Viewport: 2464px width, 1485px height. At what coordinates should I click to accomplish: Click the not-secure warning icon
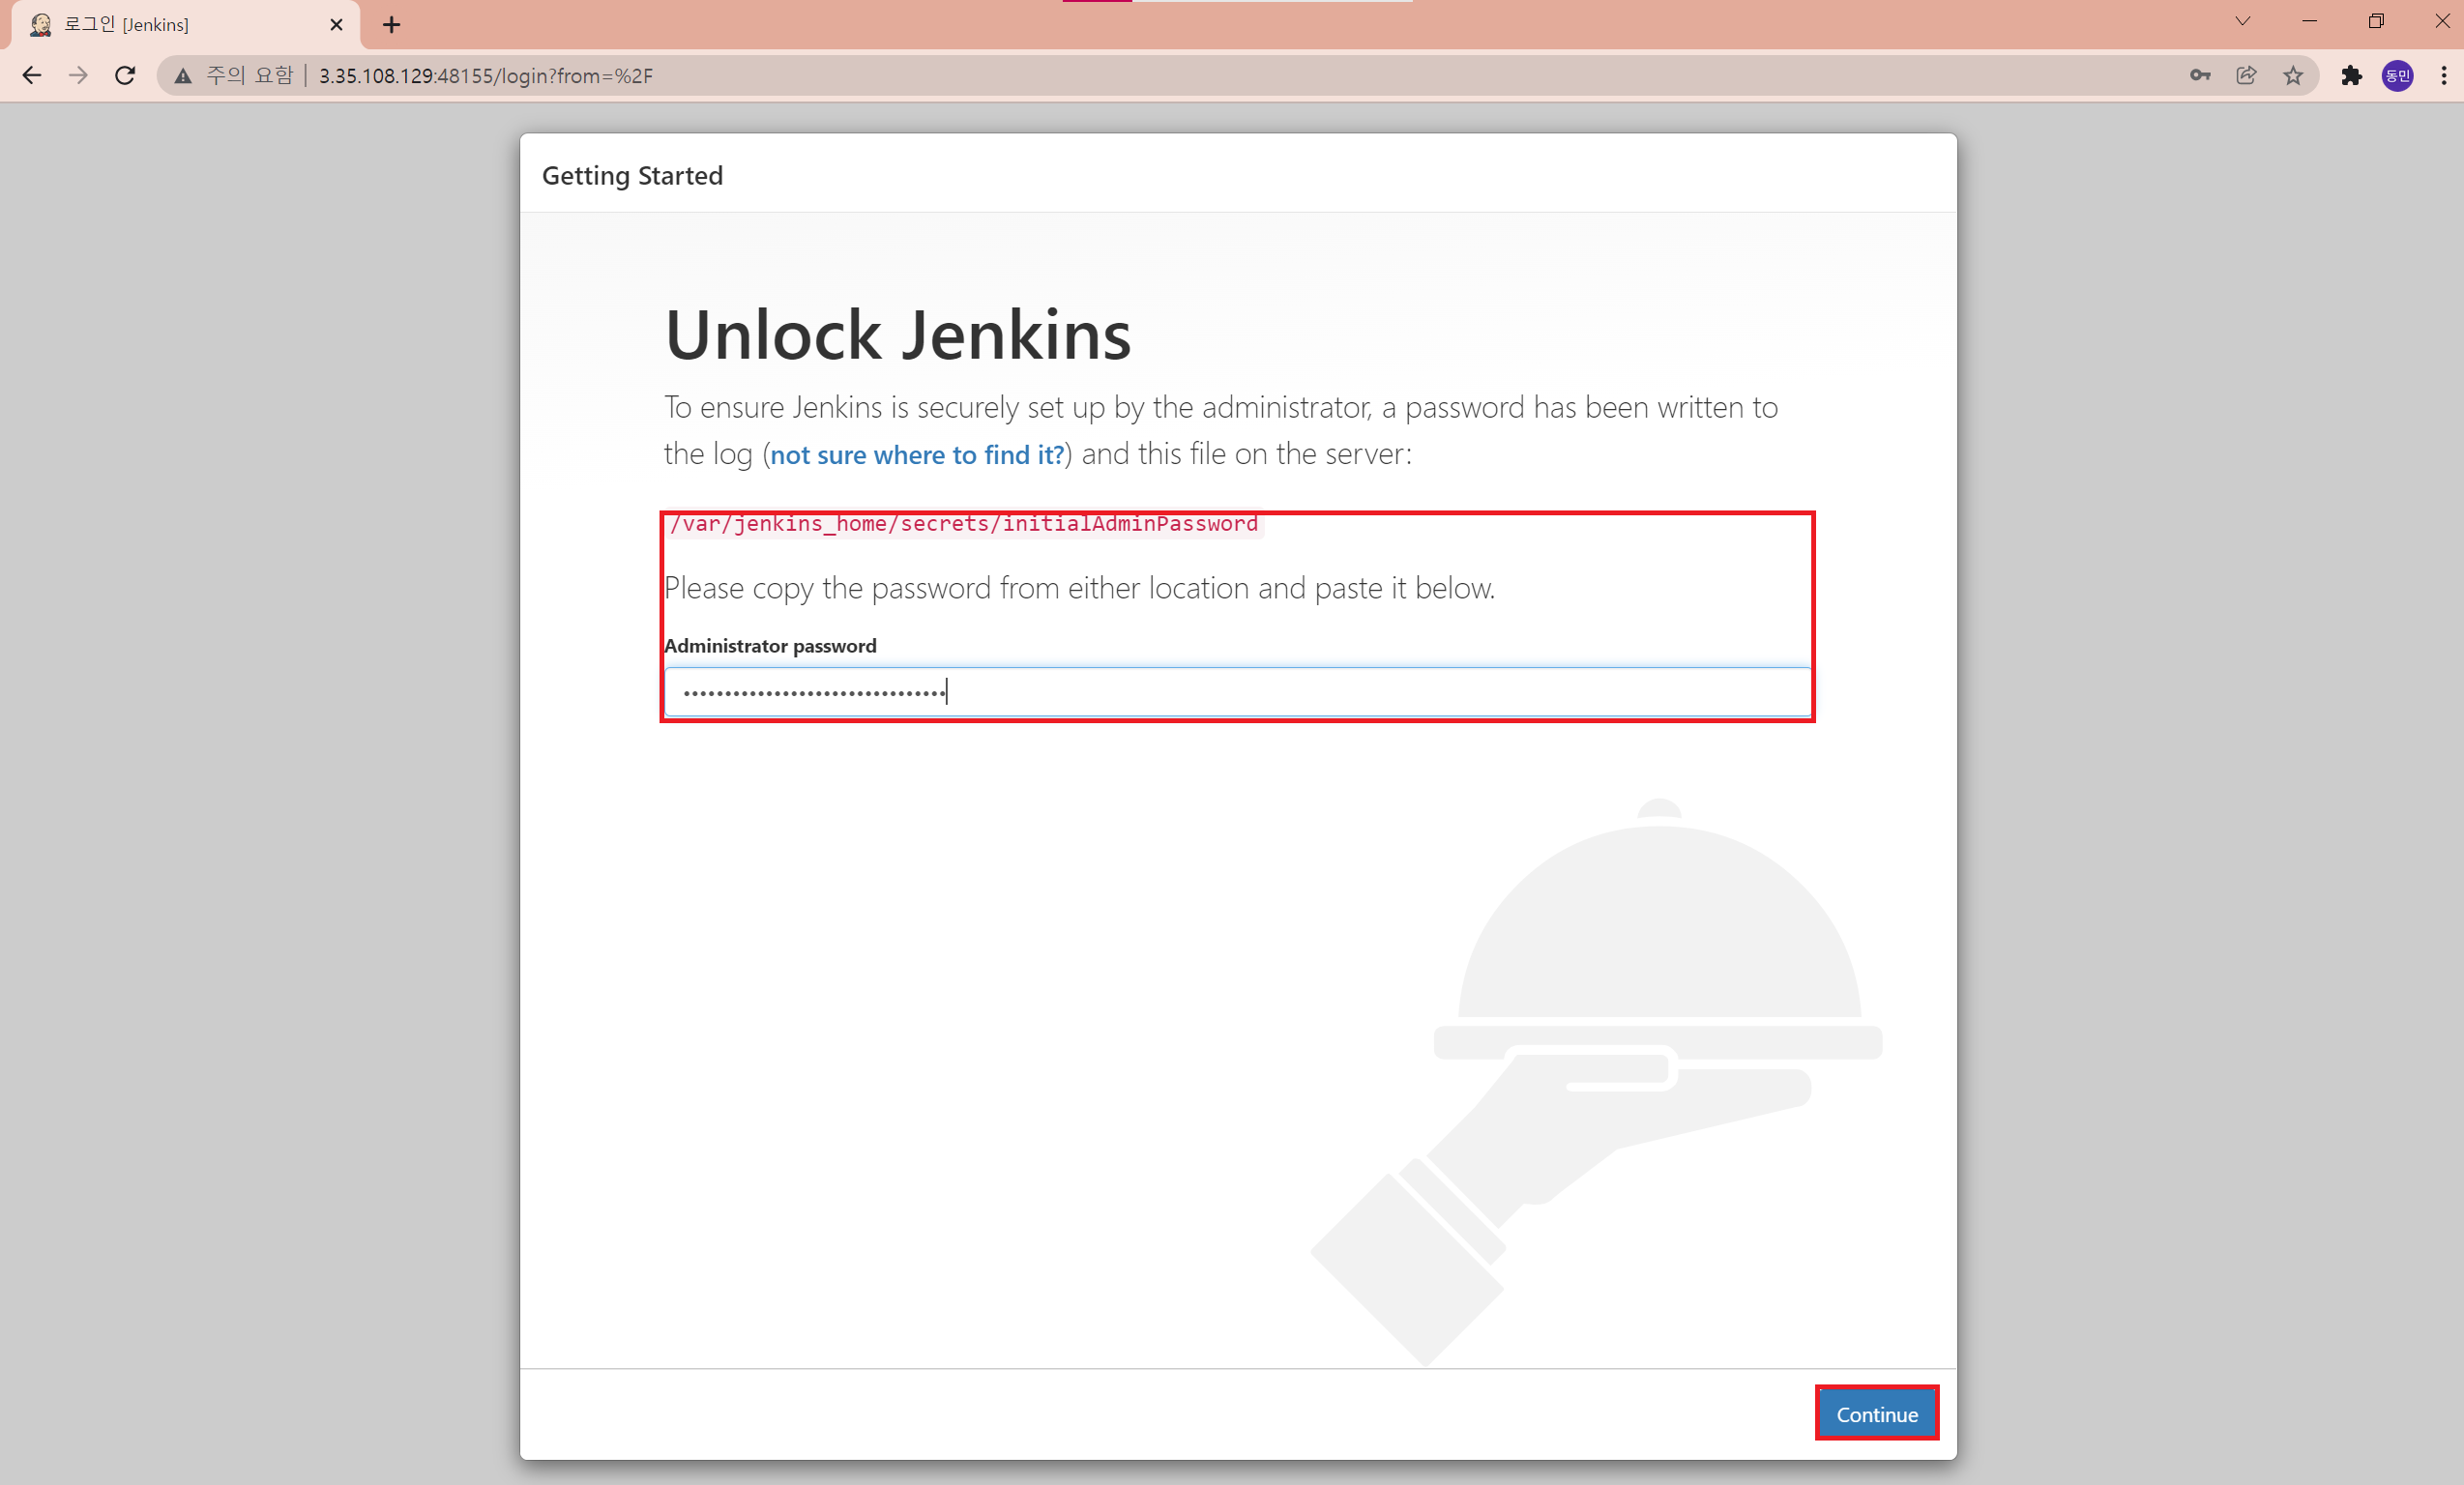click(x=183, y=76)
